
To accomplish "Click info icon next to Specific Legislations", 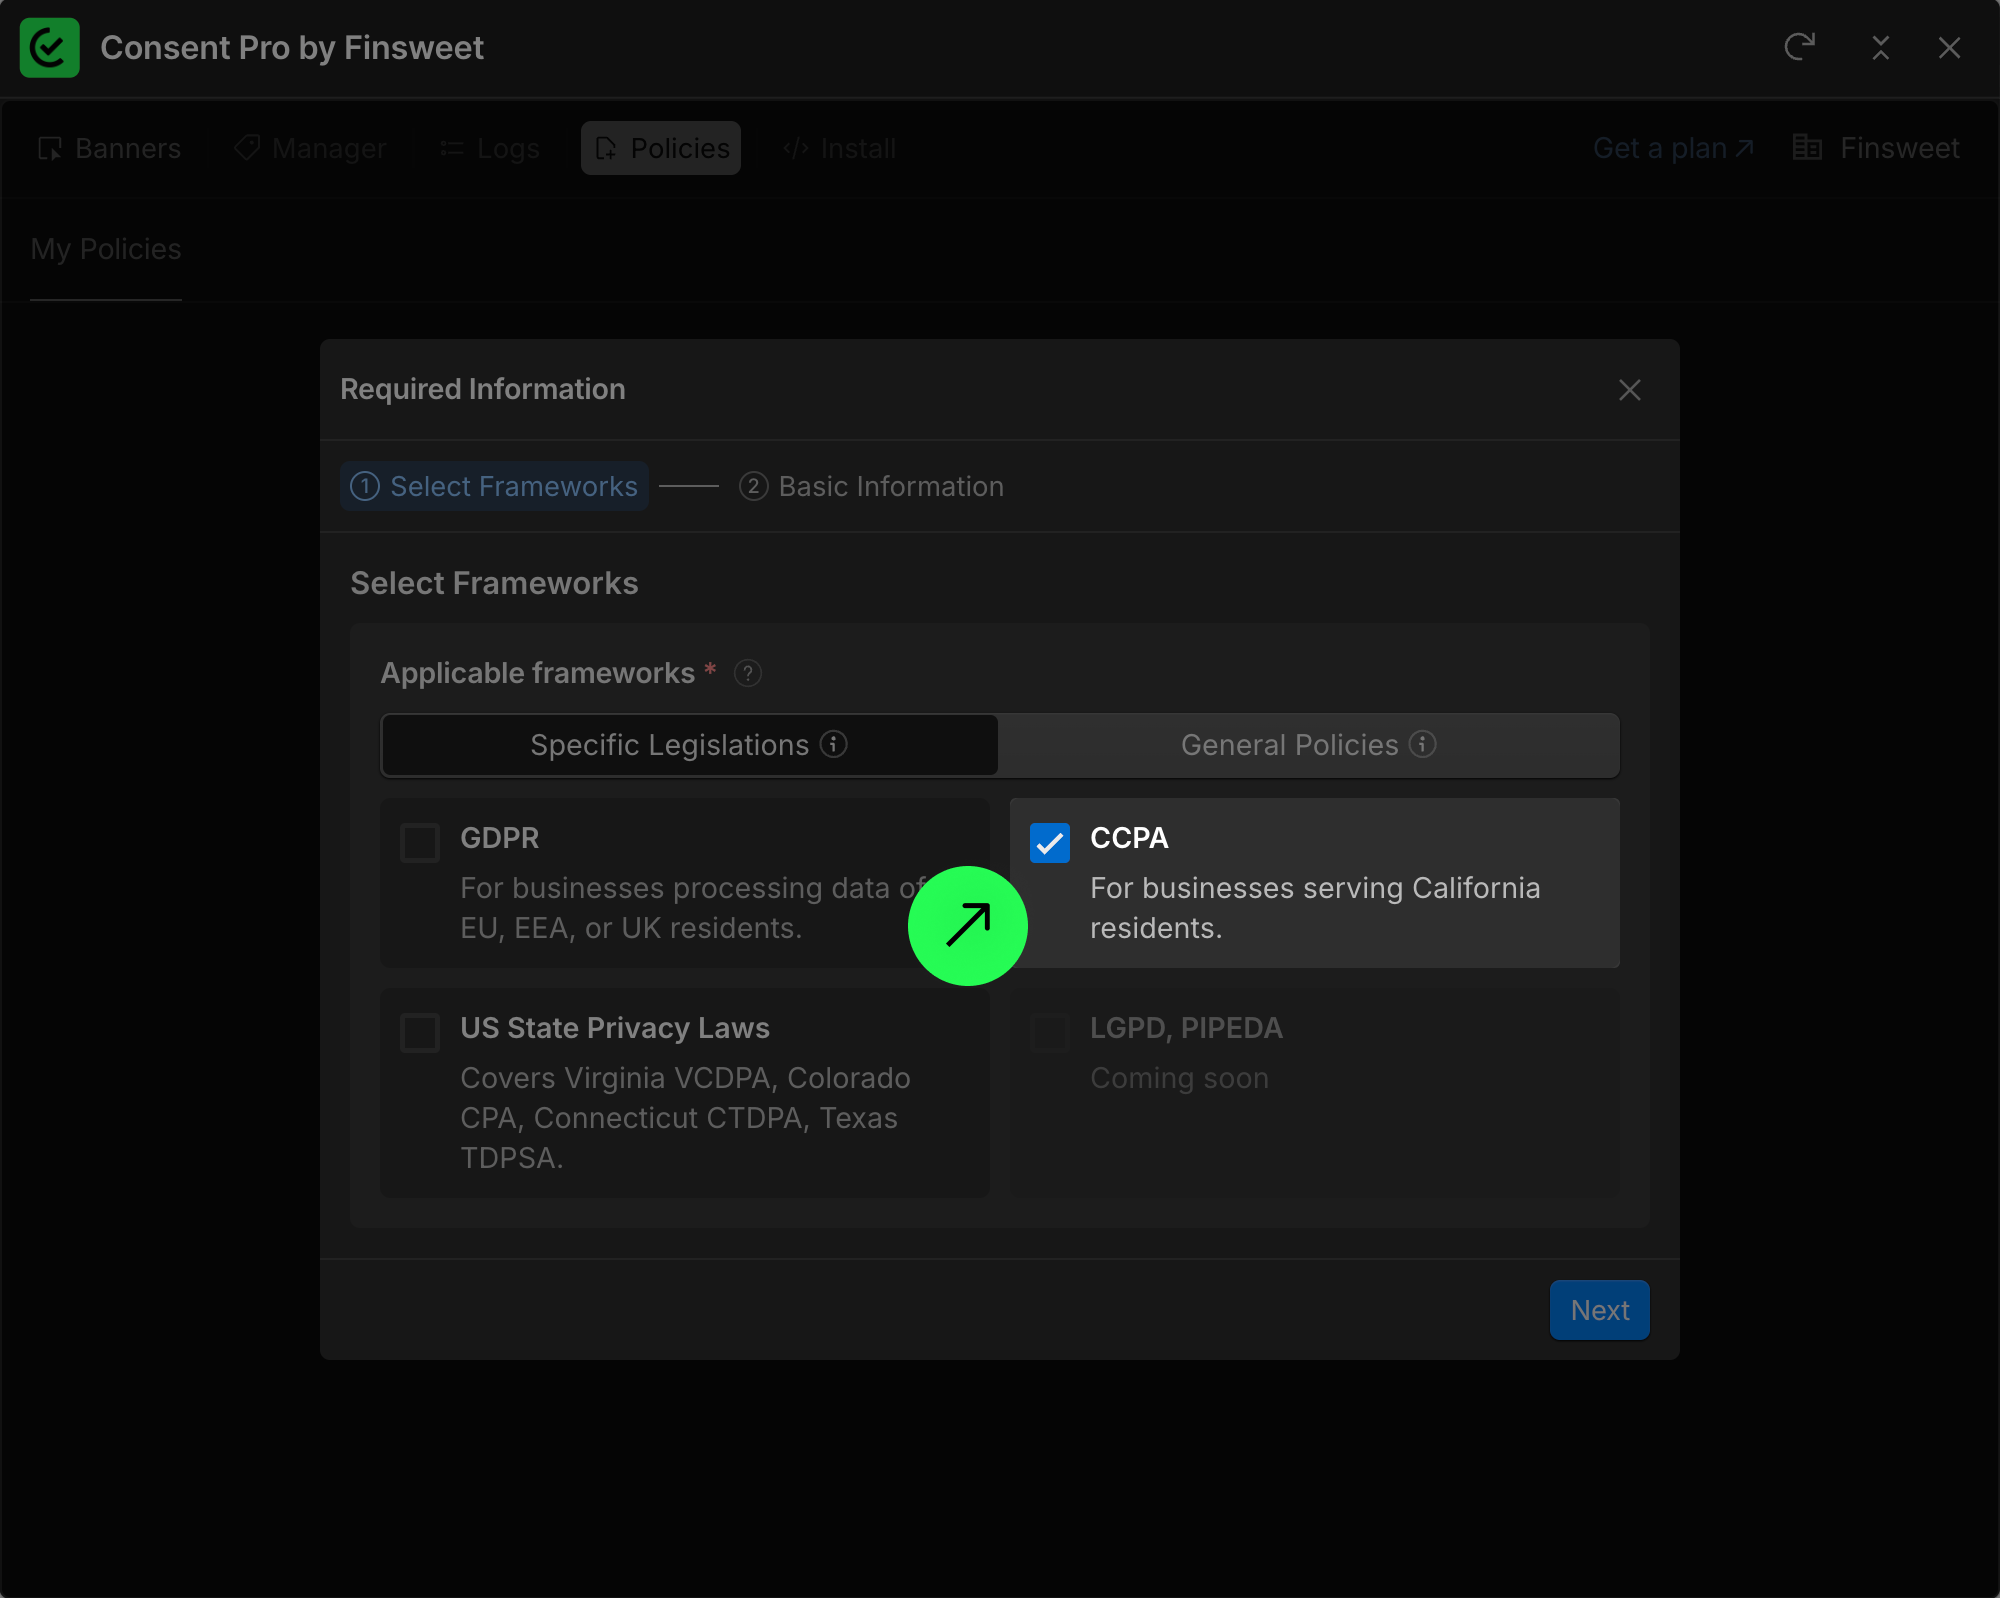I will pyautogui.click(x=834, y=744).
